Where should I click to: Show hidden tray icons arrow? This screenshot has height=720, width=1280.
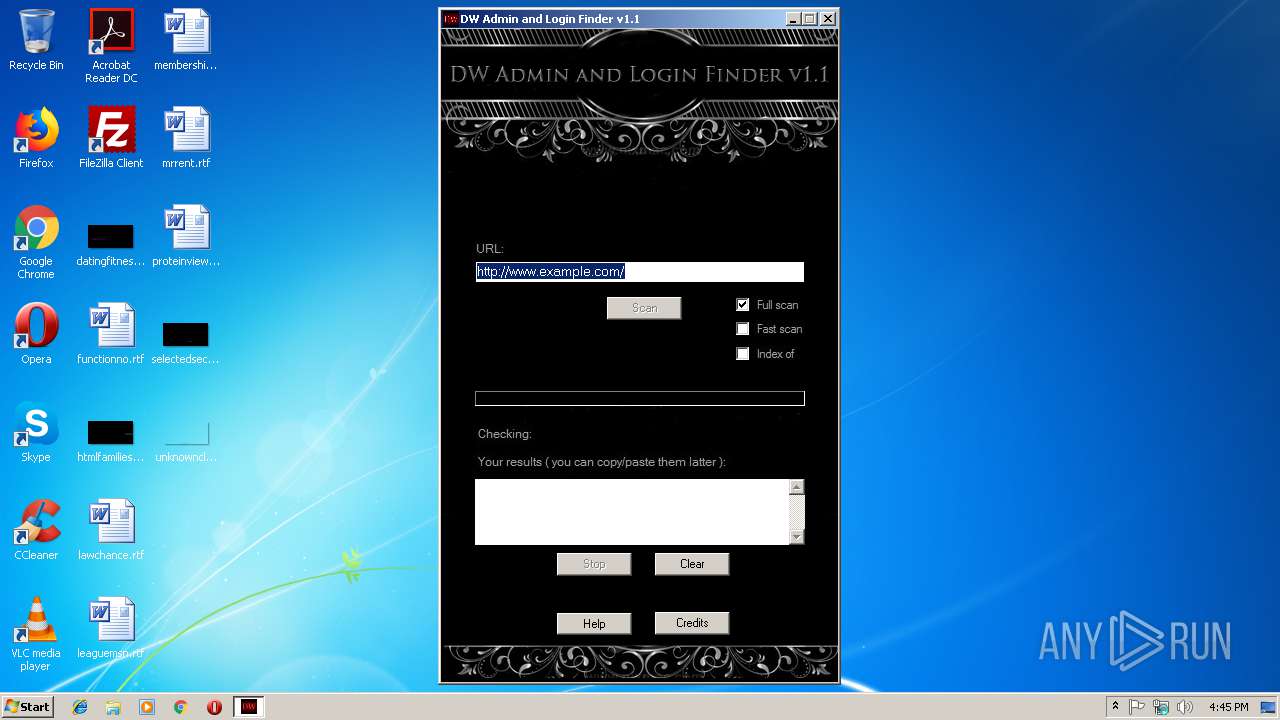(1115, 707)
